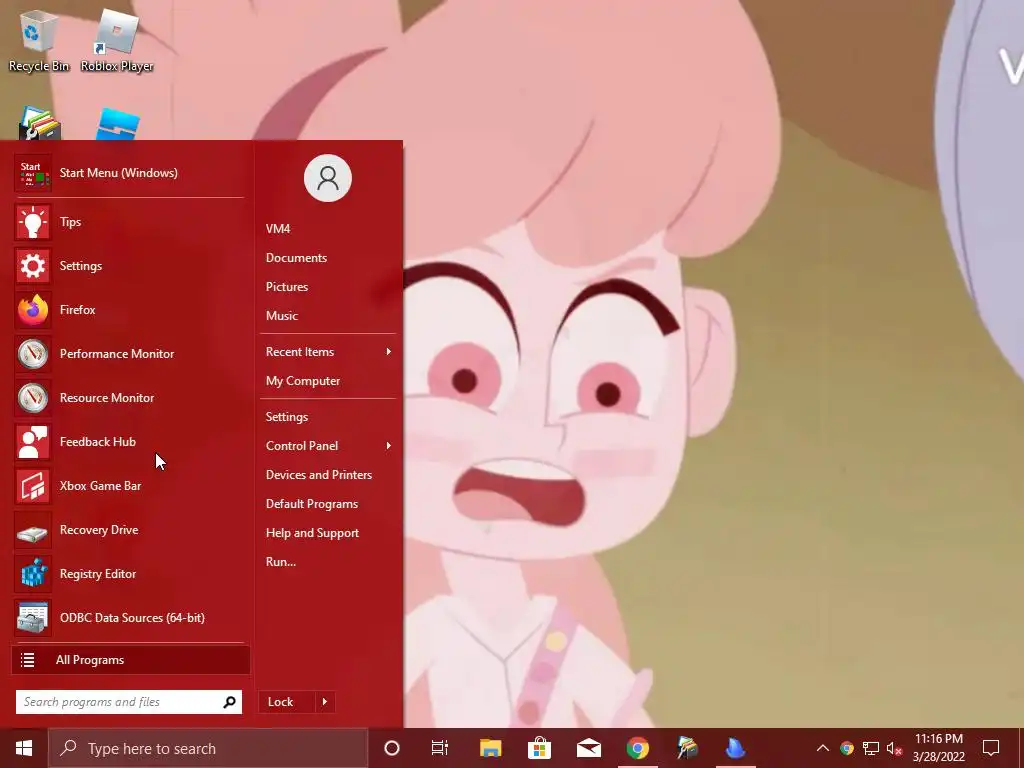Launch Registry Editor
Image resolution: width=1024 pixels, height=768 pixels.
click(x=129, y=574)
